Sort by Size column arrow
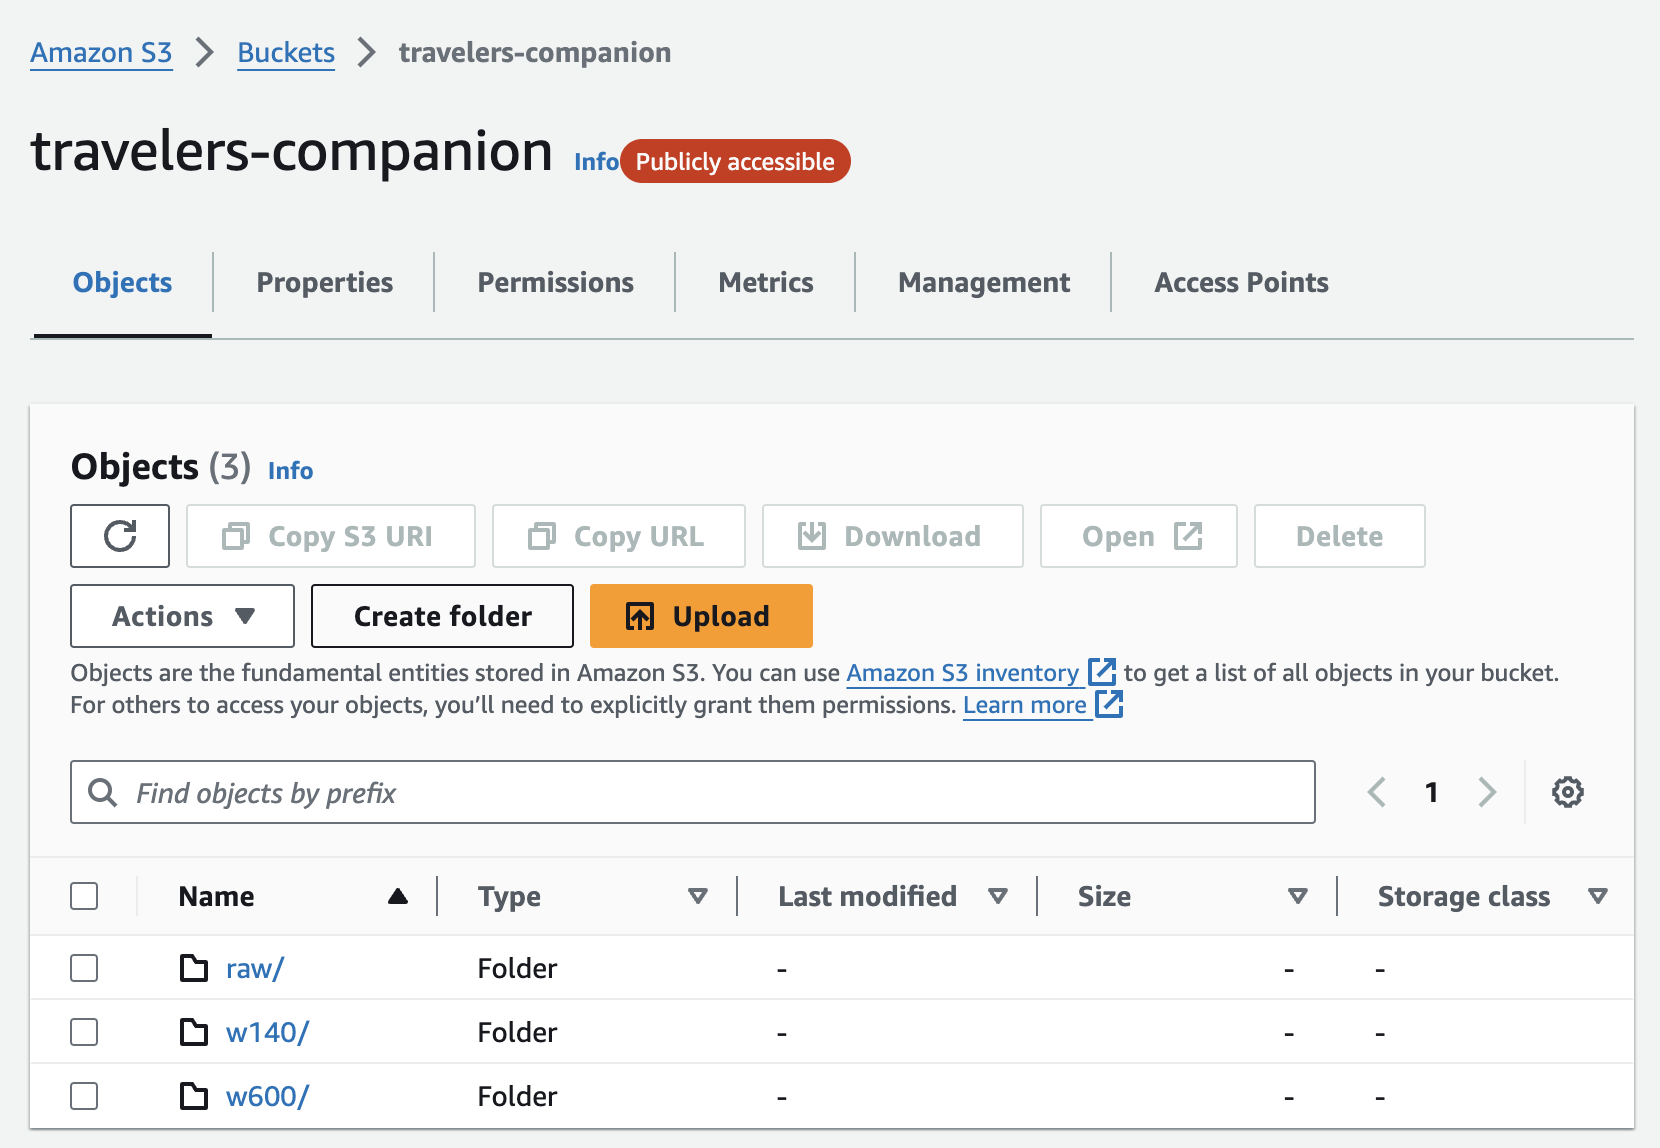This screenshot has width=1660, height=1148. click(1298, 896)
